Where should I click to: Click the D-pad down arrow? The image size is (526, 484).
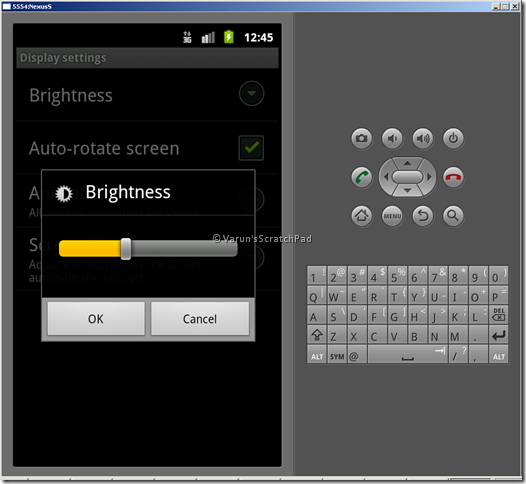(407, 191)
